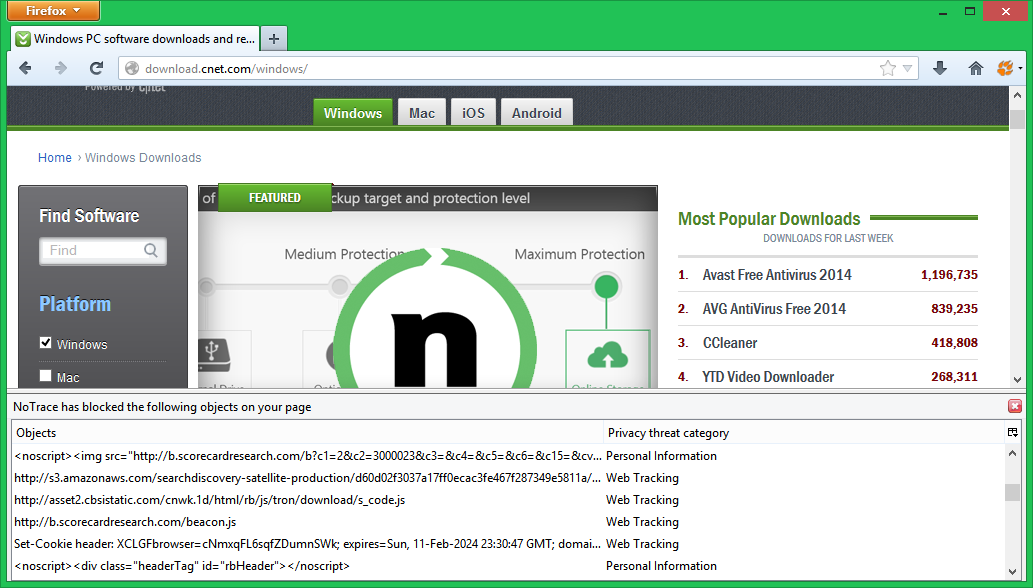Click download count 268,311
1033x588 pixels.
(x=954, y=377)
